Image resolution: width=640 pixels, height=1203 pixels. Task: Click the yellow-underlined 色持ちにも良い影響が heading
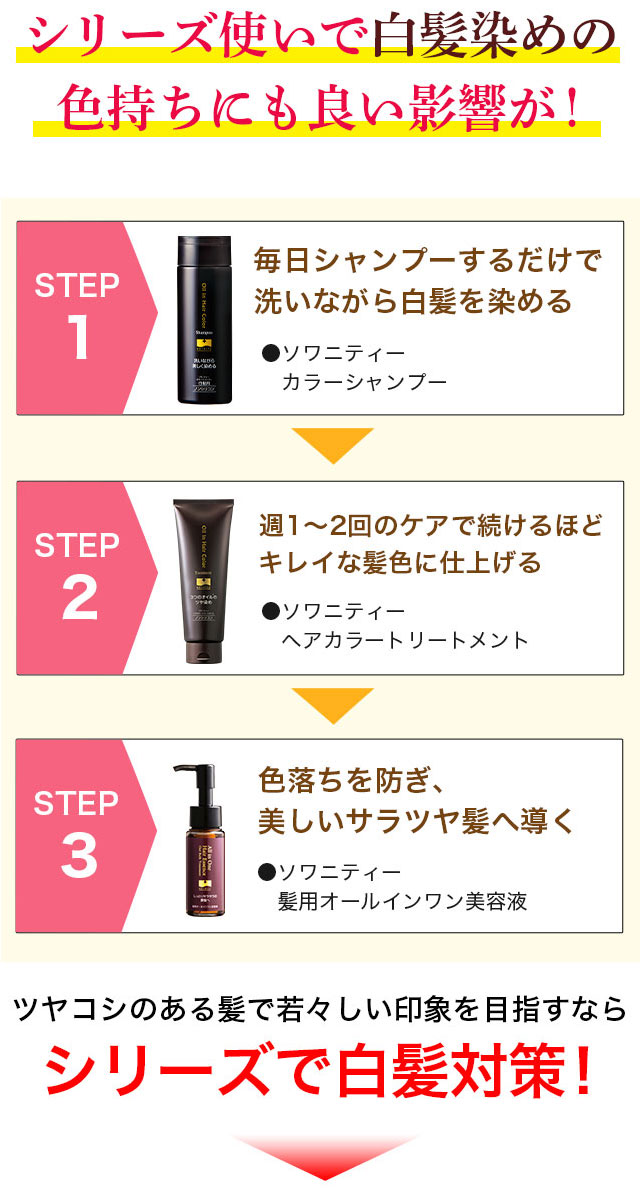[320, 104]
